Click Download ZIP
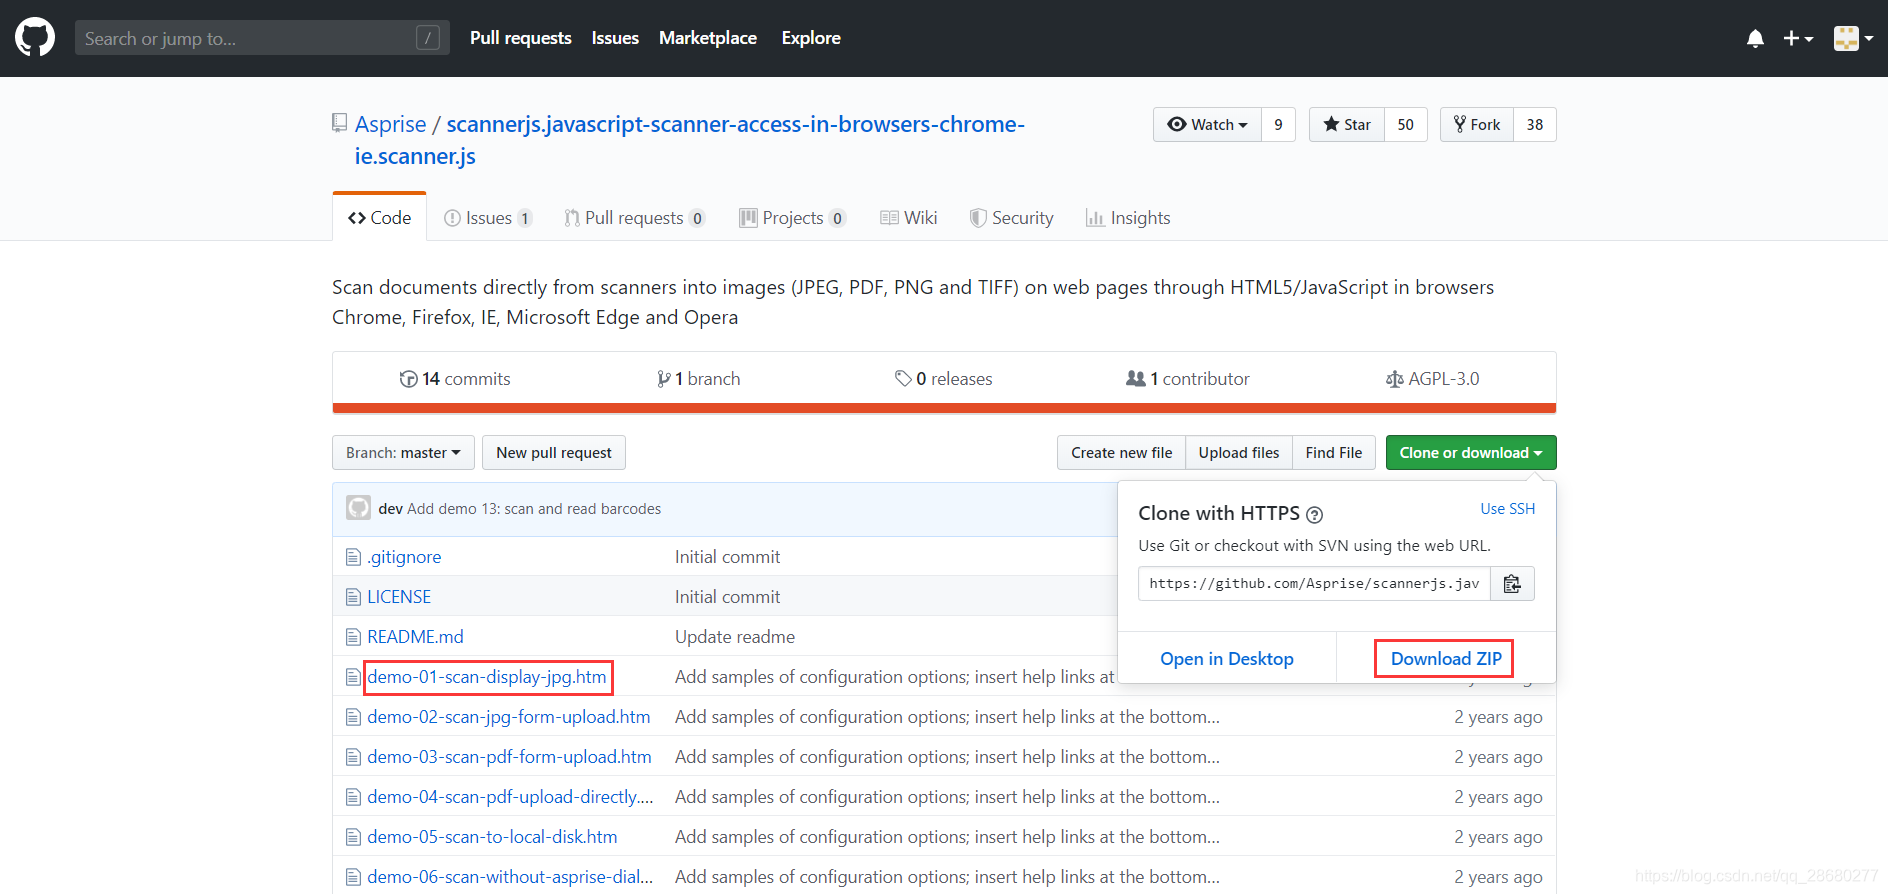Image resolution: width=1888 pixels, height=894 pixels. click(x=1446, y=659)
